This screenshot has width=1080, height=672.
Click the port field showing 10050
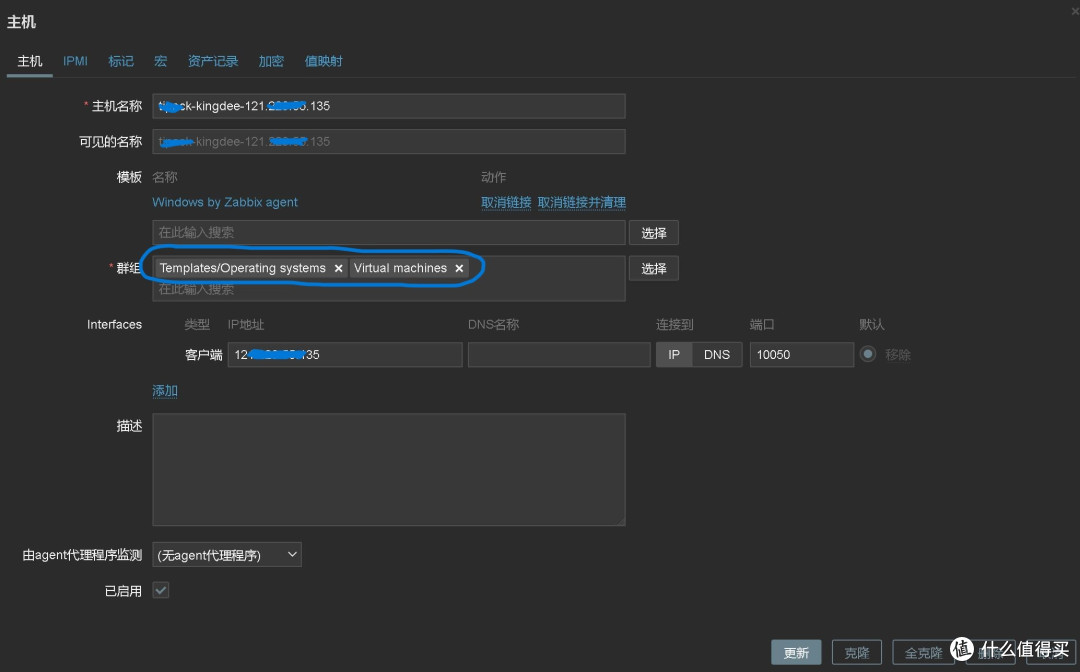tap(802, 355)
